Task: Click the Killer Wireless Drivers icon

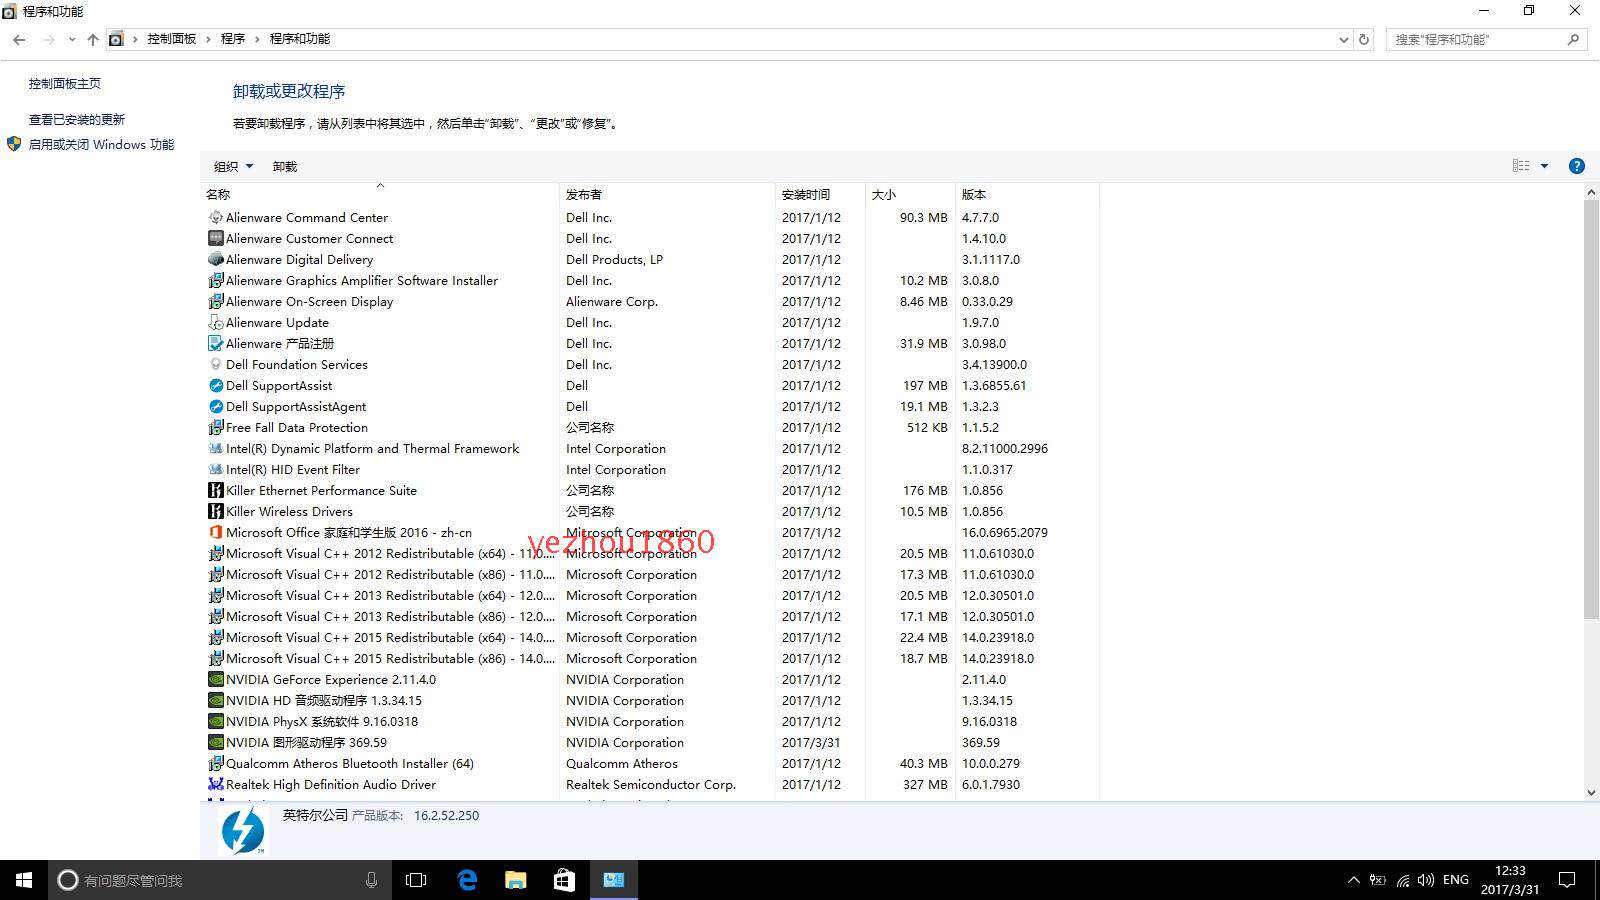Action: (x=215, y=511)
